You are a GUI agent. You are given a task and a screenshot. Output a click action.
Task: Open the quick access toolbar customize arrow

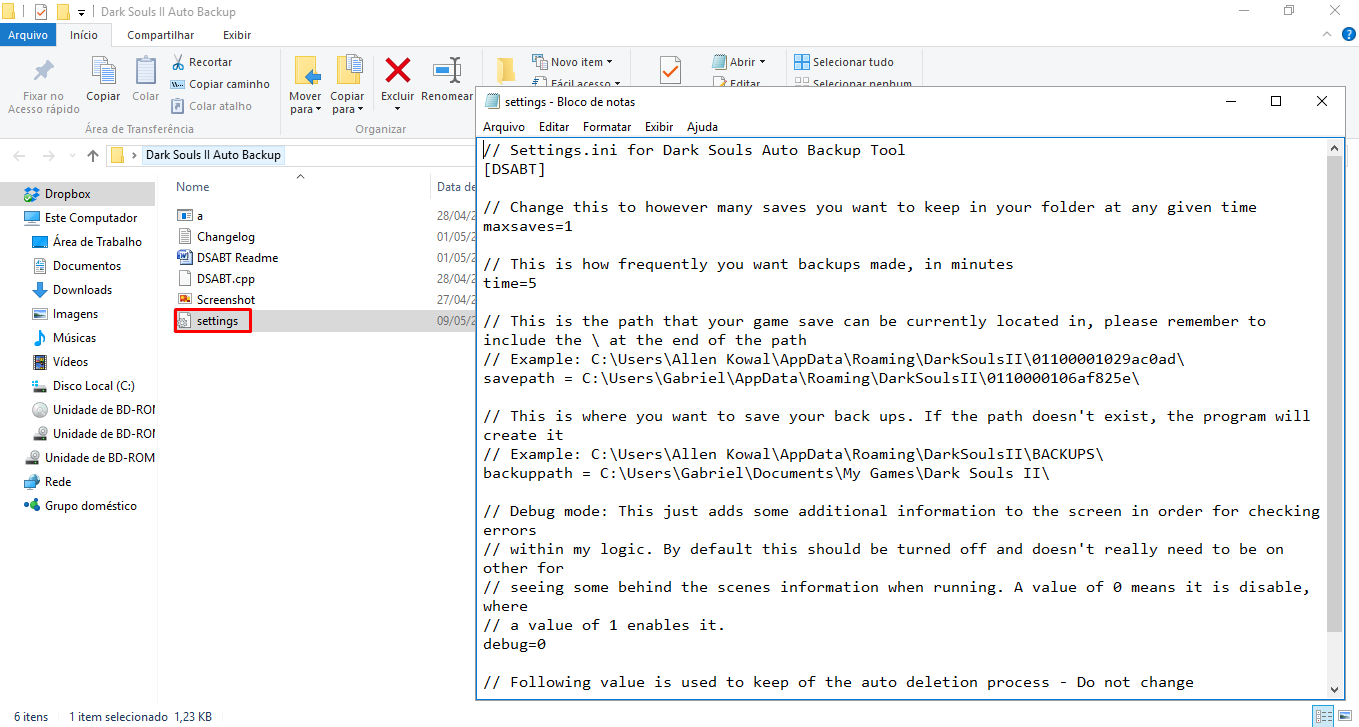click(81, 13)
